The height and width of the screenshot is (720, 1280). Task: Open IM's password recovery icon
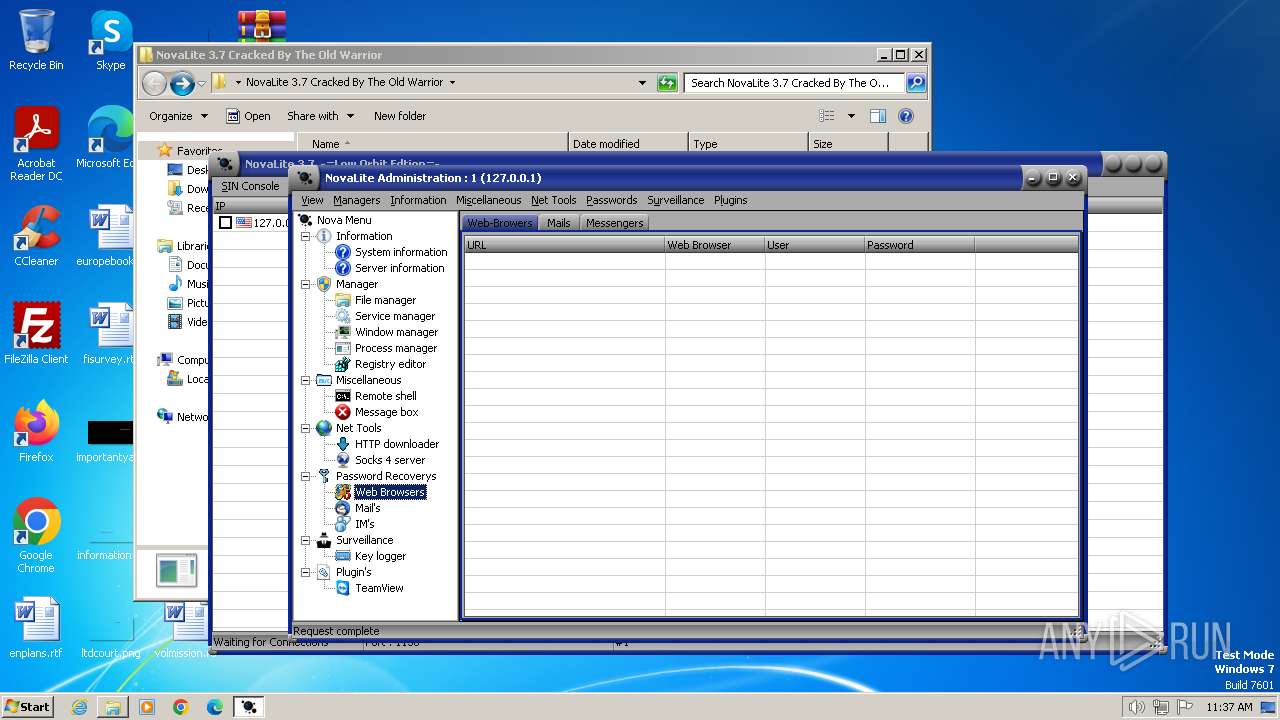click(343, 524)
